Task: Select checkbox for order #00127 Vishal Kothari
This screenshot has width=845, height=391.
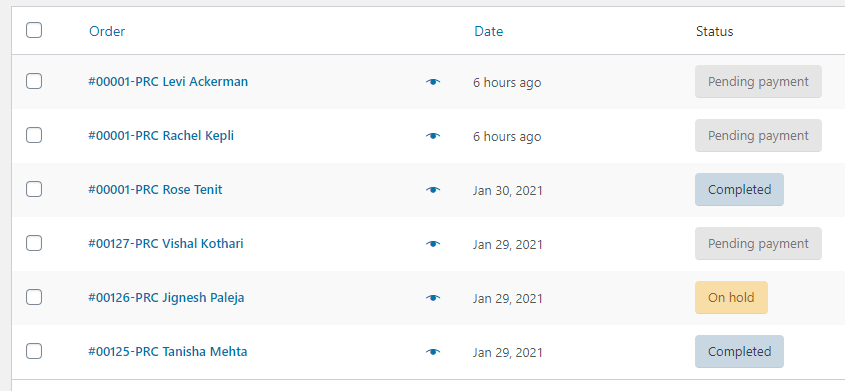Action: pyautogui.click(x=34, y=243)
